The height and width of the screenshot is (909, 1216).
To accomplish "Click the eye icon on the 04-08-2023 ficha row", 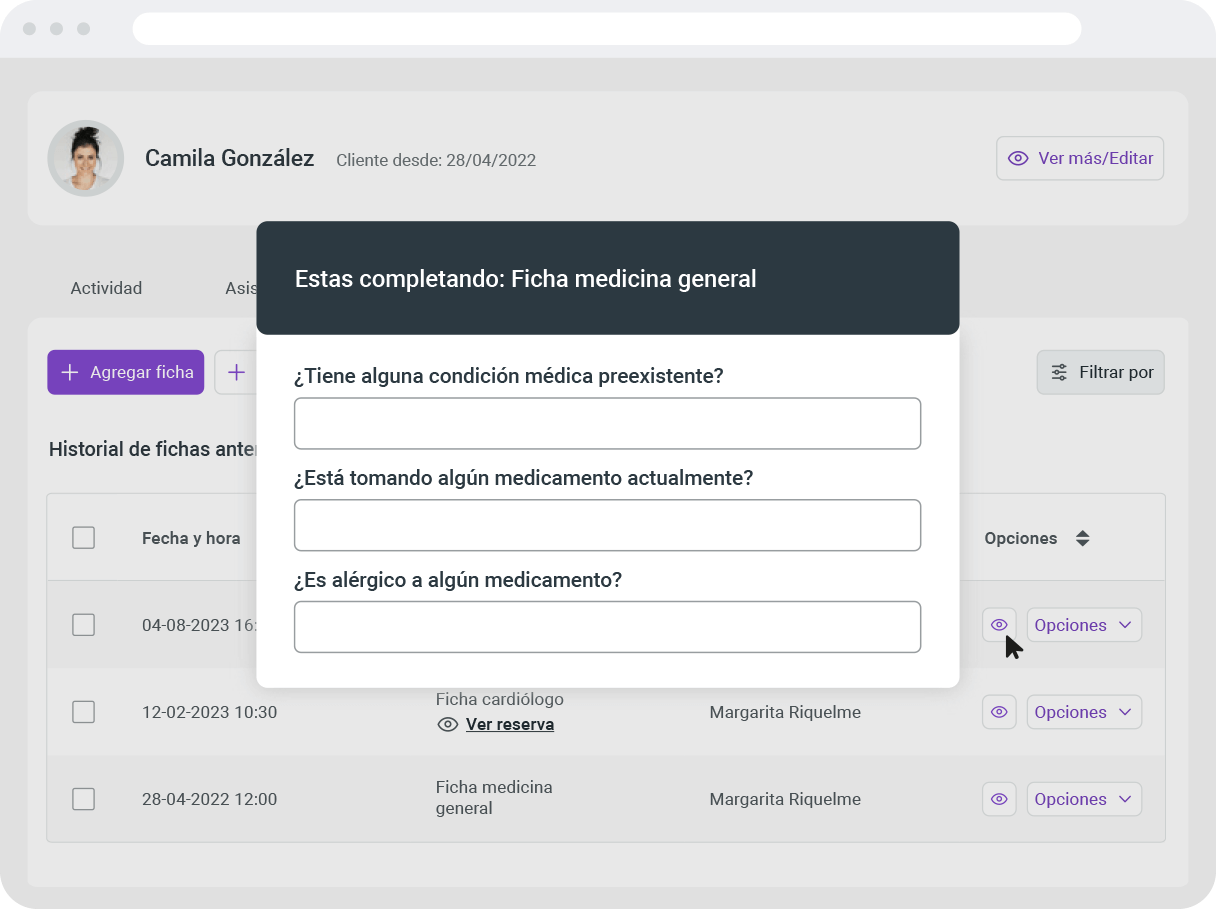I will pyautogui.click(x=998, y=624).
